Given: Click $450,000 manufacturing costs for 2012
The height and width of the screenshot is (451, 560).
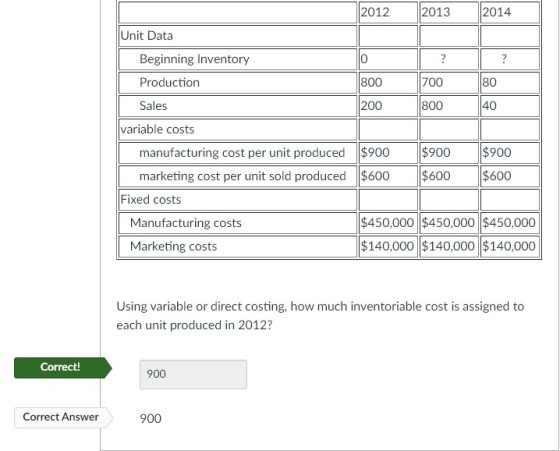Looking at the screenshot, I should pyautogui.click(x=388, y=223).
